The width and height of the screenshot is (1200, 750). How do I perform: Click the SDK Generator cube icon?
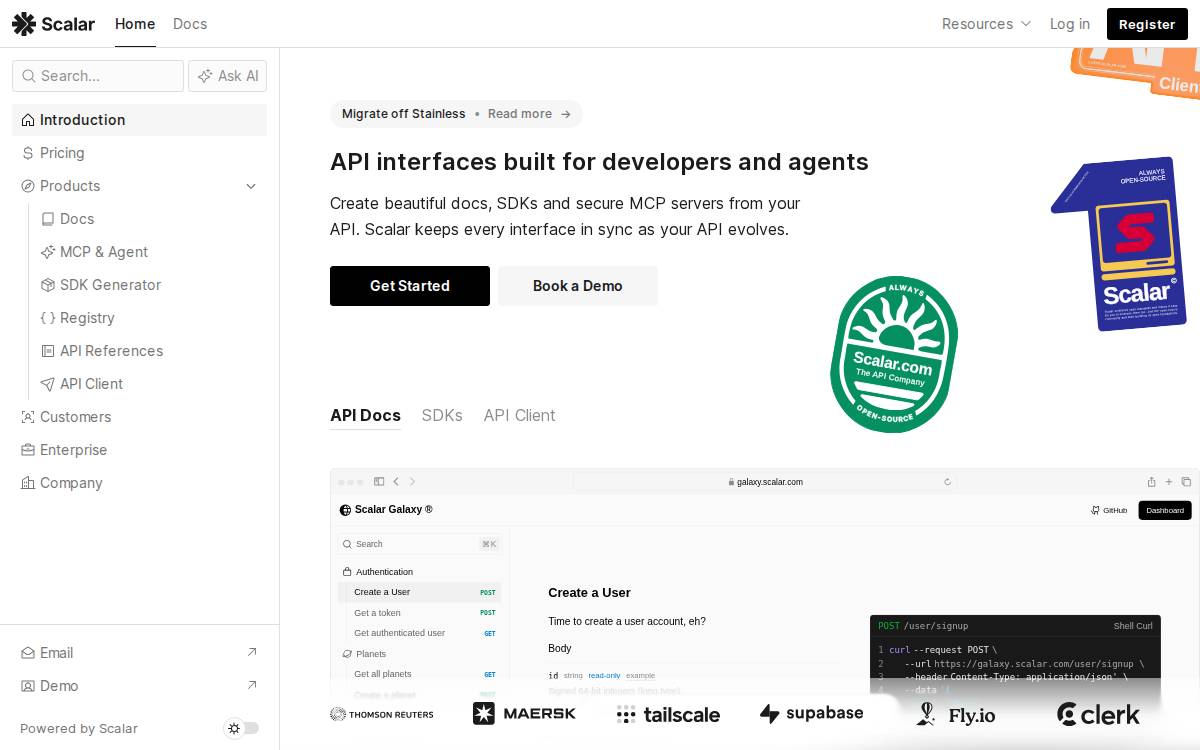point(48,285)
